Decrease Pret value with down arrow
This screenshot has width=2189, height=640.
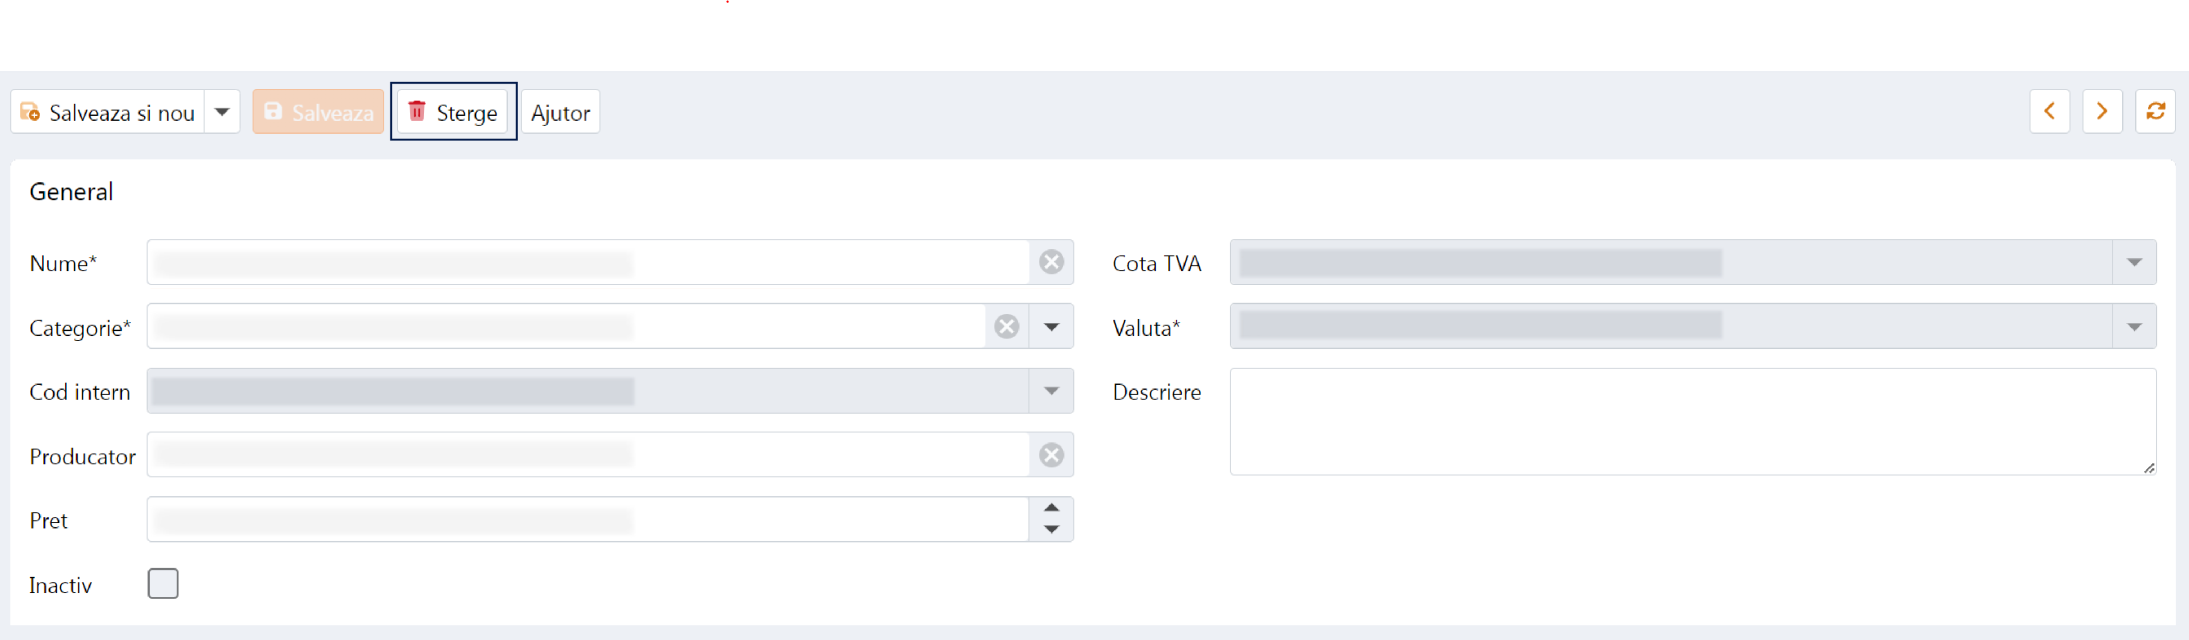point(1051,530)
